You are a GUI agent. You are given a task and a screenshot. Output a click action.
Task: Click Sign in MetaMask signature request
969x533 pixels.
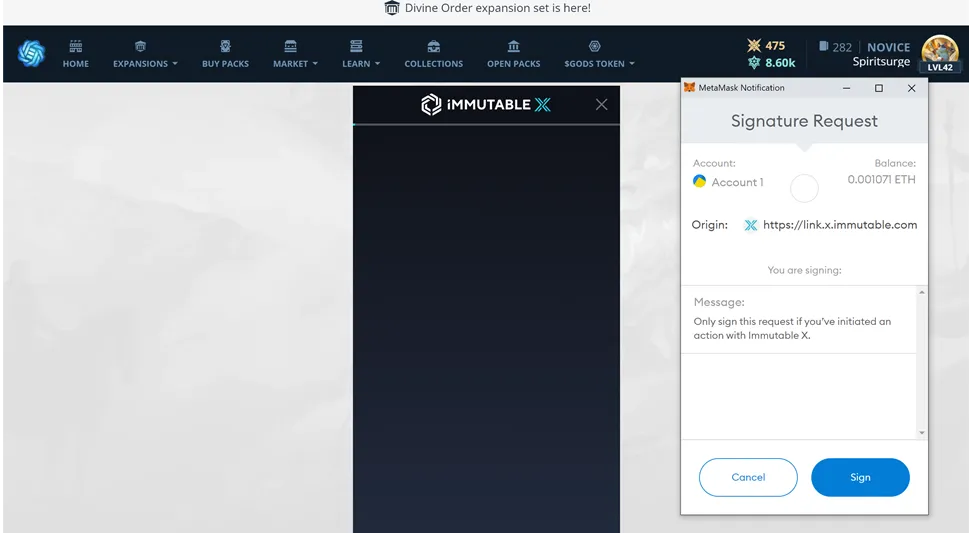(x=860, y=477)
